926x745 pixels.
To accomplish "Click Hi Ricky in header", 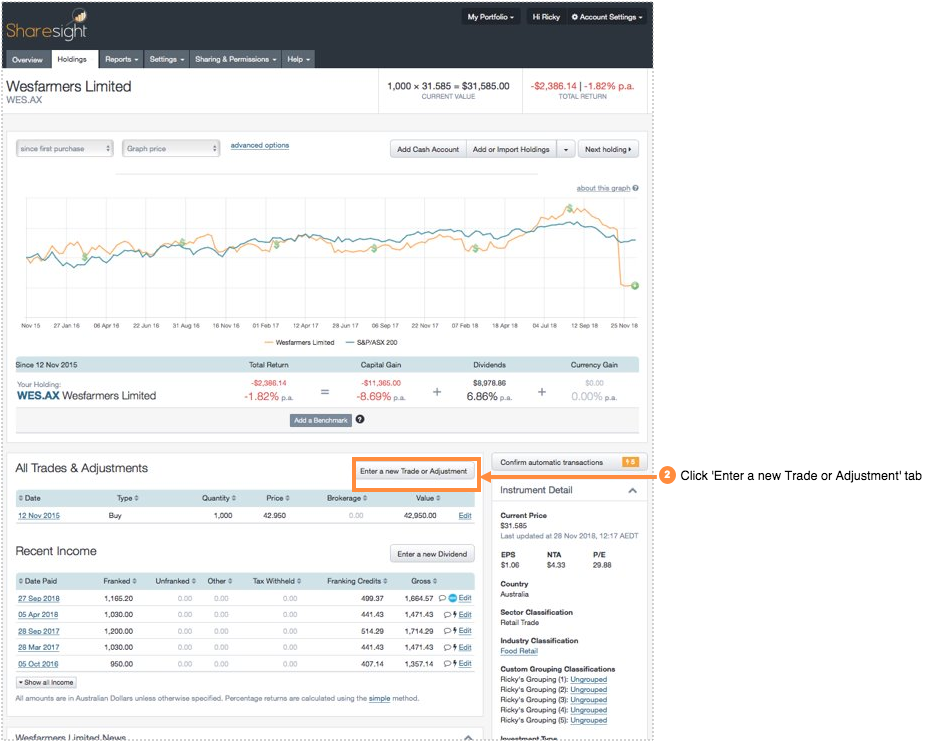I will tap(546, 17).
